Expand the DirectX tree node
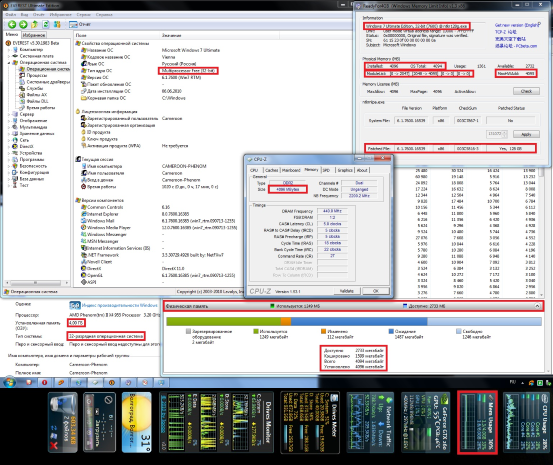 [9, 146]
